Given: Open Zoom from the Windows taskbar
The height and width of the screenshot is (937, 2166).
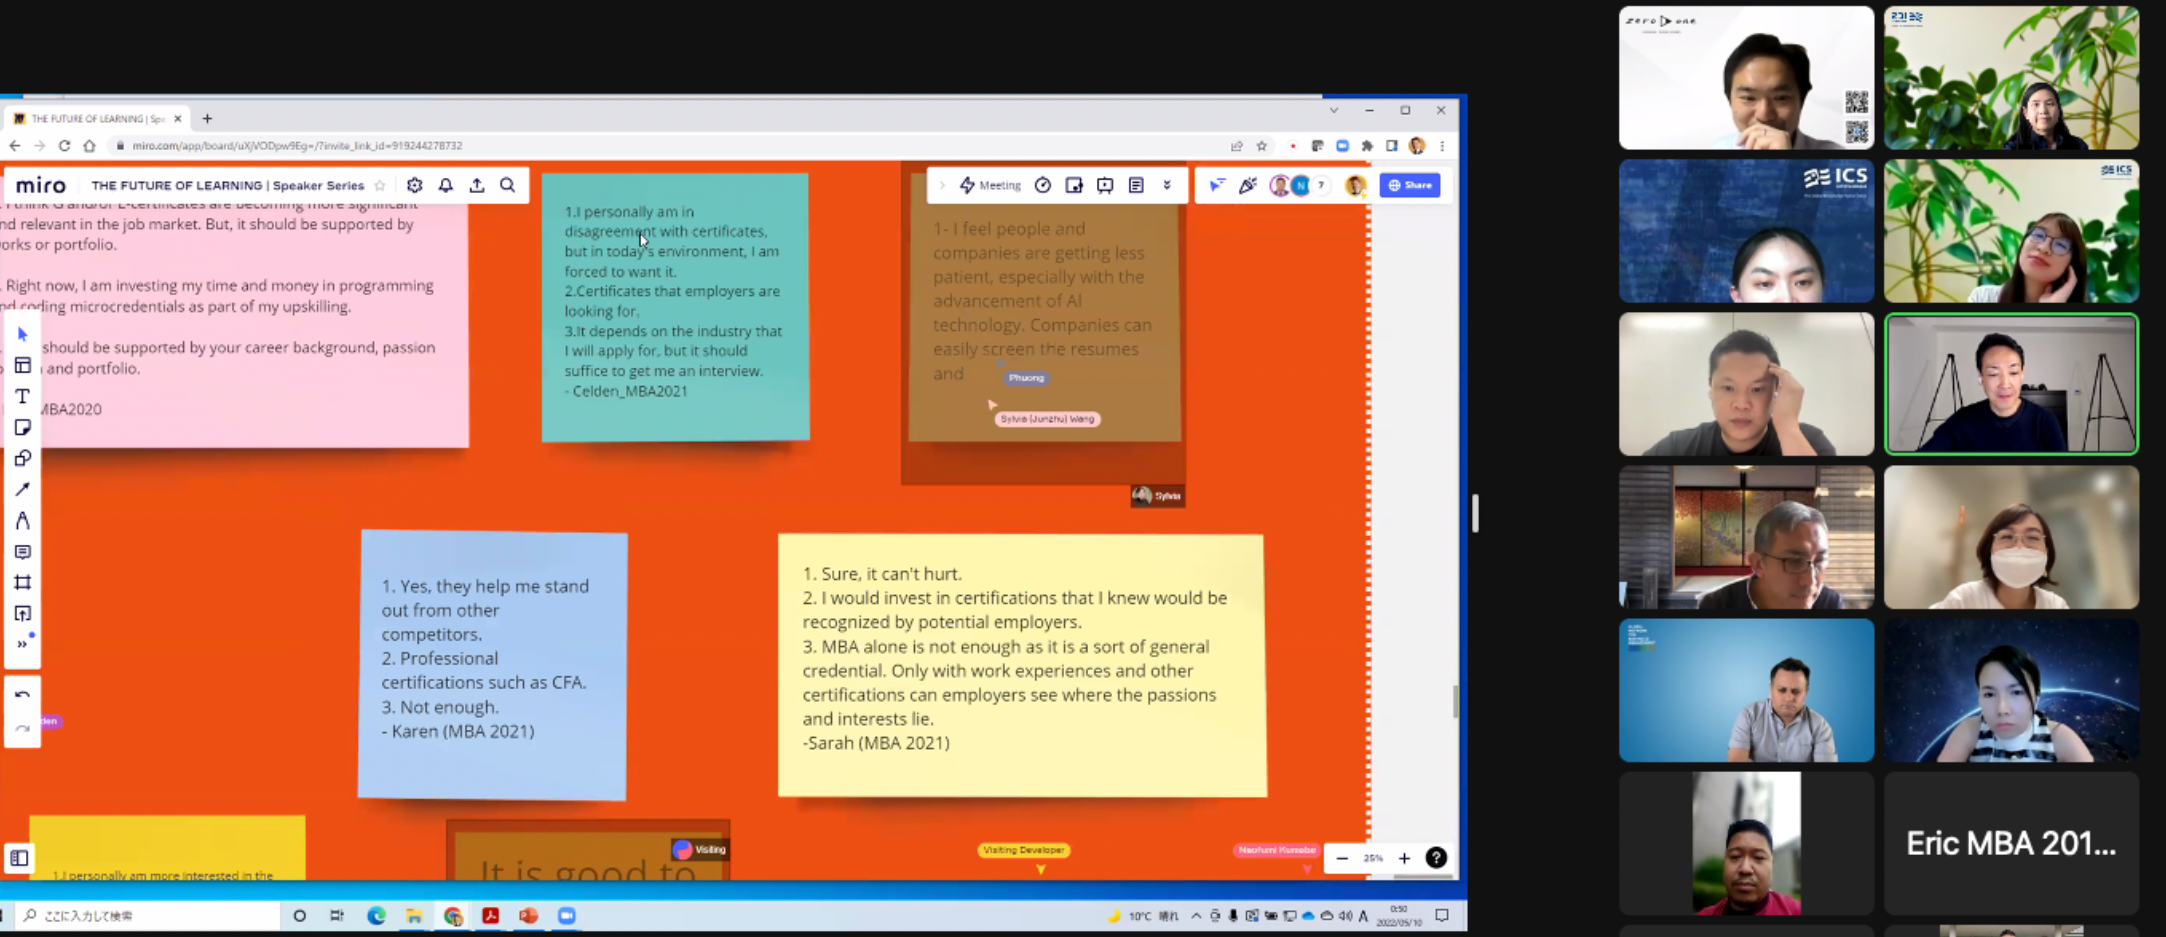Looking at the screenshot, I should click(x=567, y=915).
